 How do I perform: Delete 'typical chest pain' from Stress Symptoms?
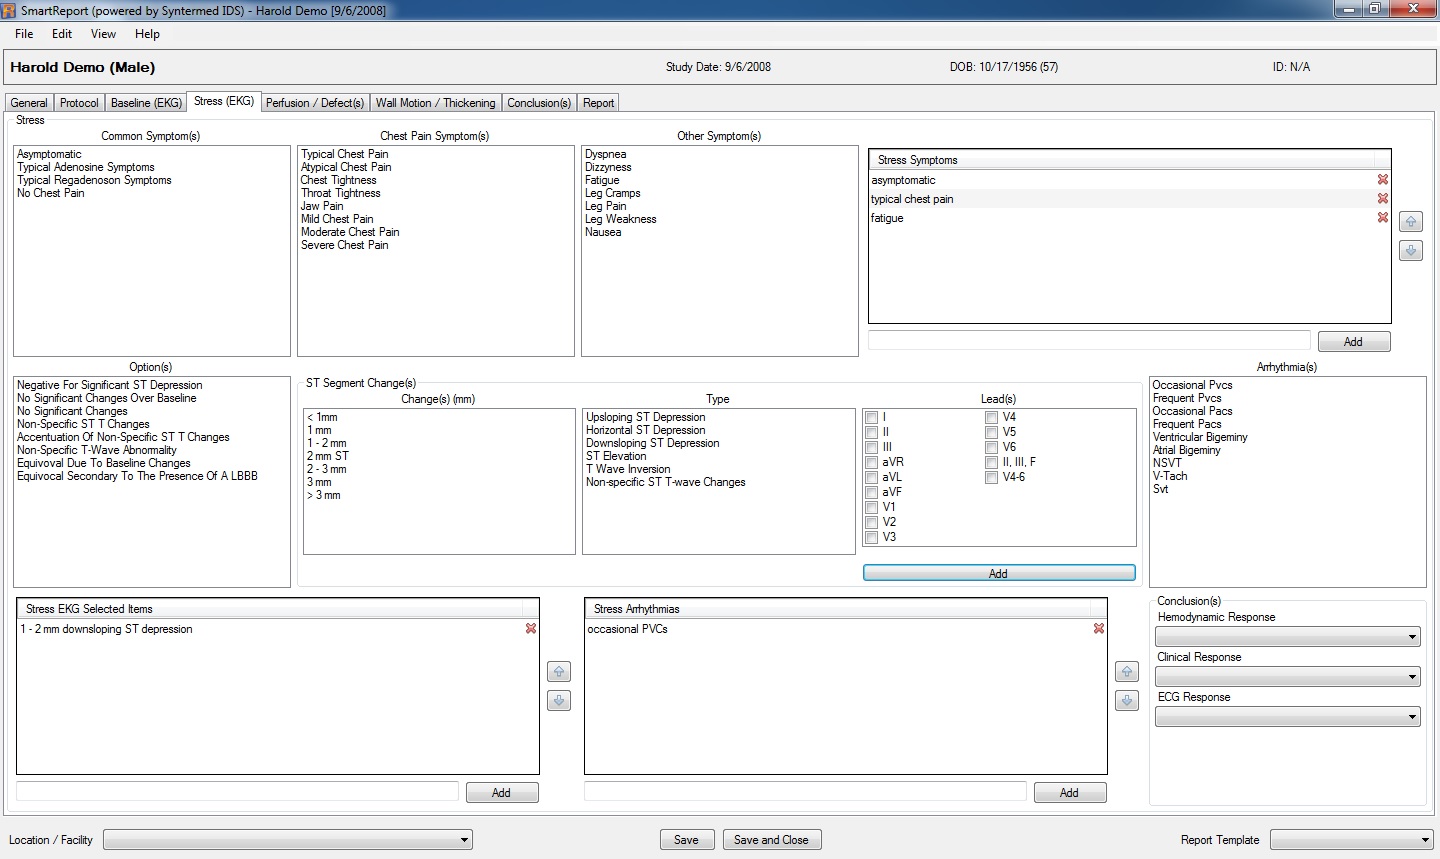(x=1383, y=199)
